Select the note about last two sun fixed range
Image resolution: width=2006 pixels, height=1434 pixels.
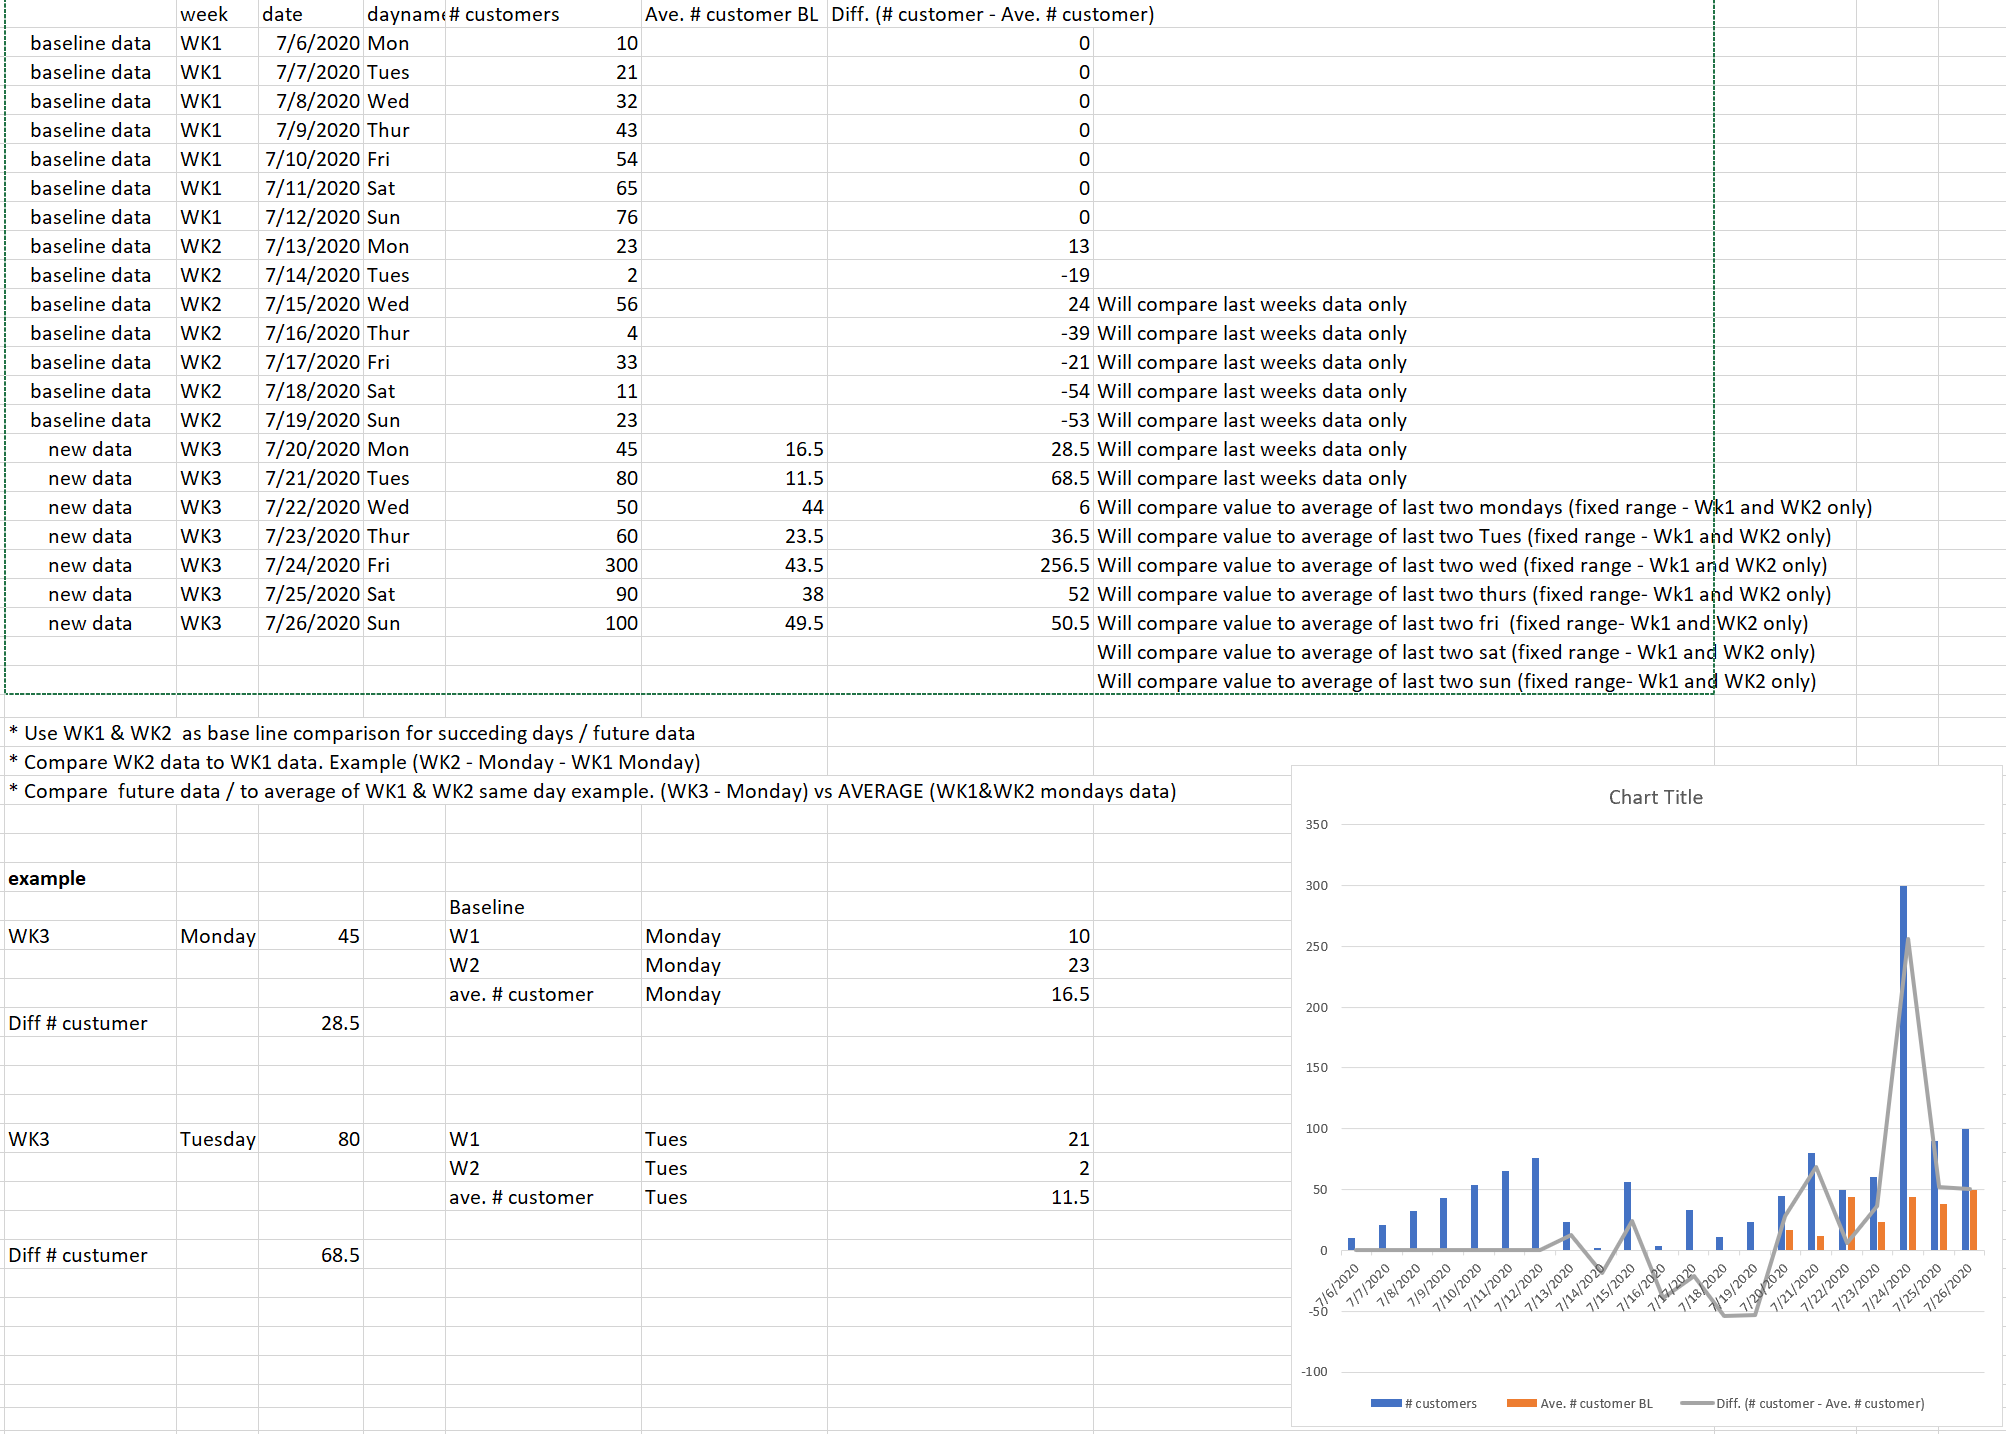pos(1456,681)
